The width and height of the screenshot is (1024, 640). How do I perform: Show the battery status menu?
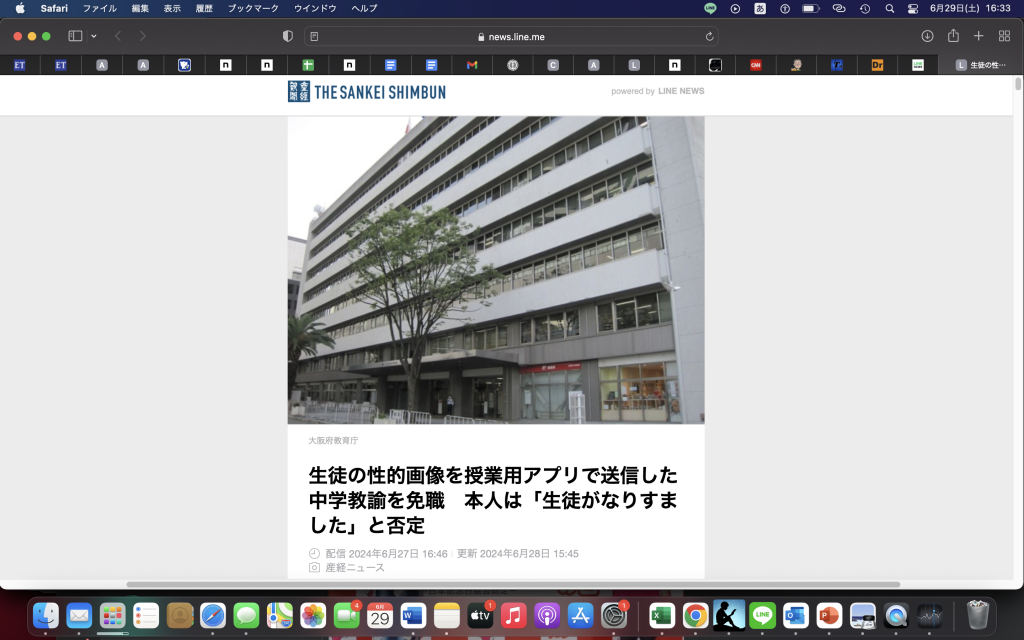click(x=810, y=8)
